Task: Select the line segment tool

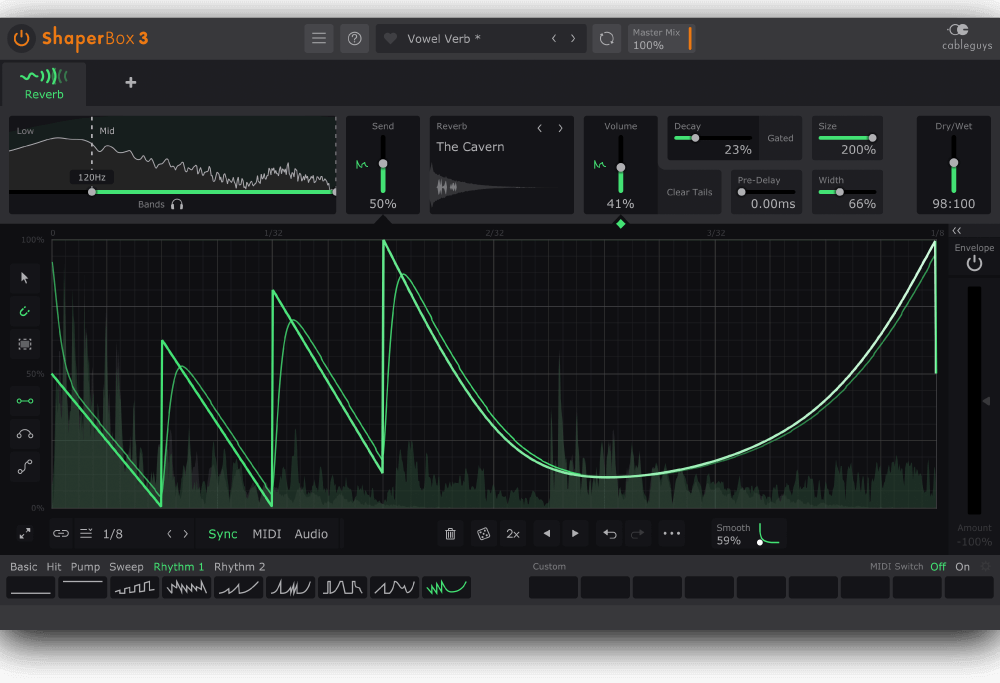Action: 25,400
